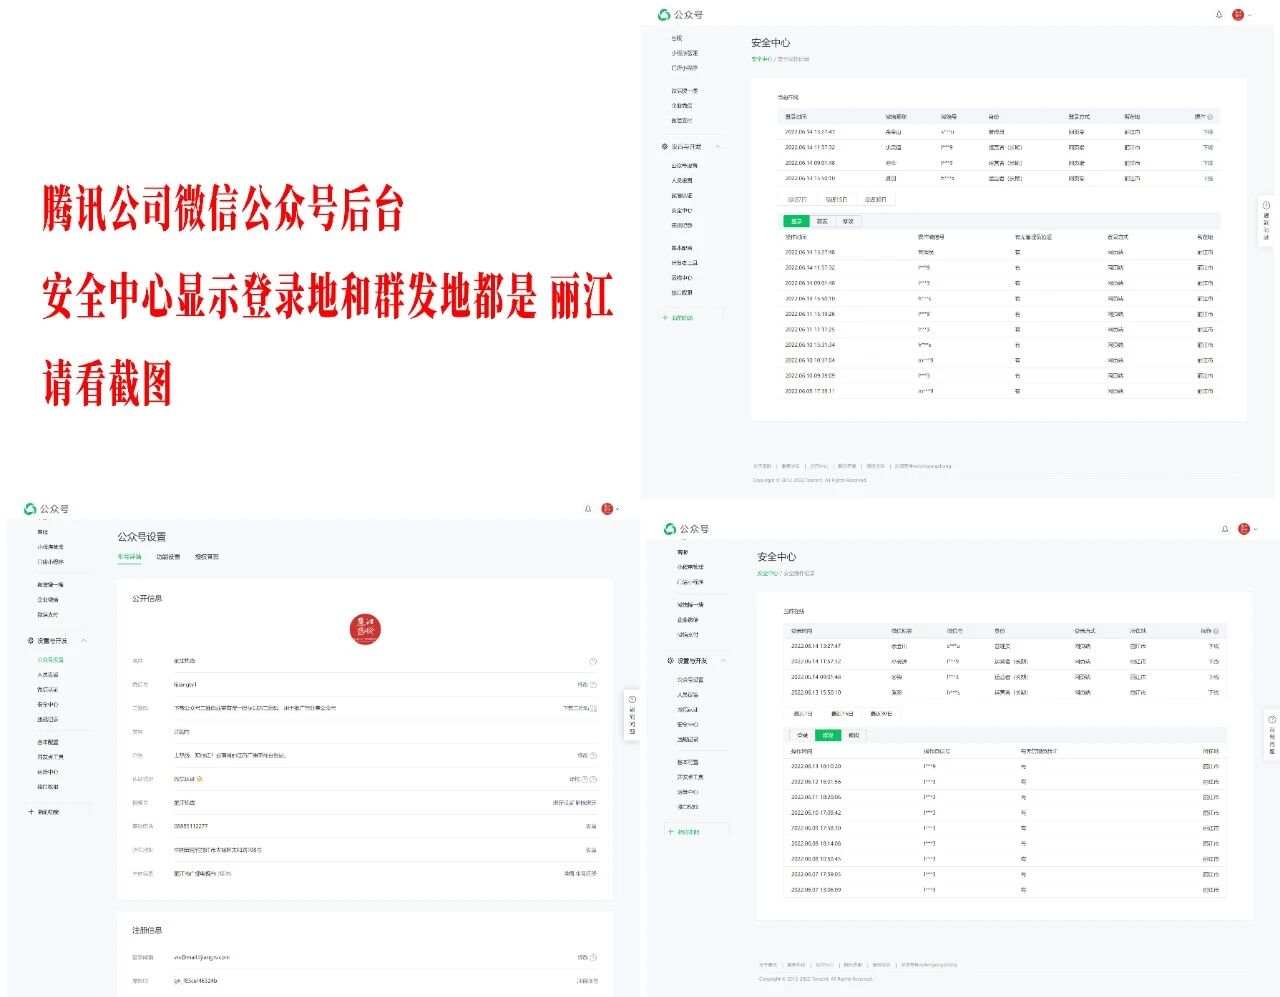Click 设置与开发 gear icon in 登录-tab screenshot

point(665,147)
